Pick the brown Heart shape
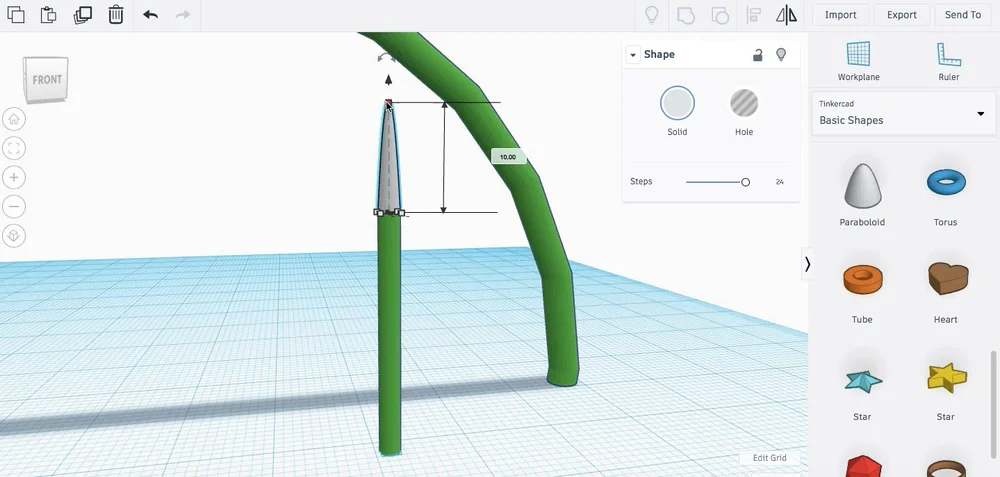The width and height of the screenshot is (1000, 477). click(x=948, y=278)
